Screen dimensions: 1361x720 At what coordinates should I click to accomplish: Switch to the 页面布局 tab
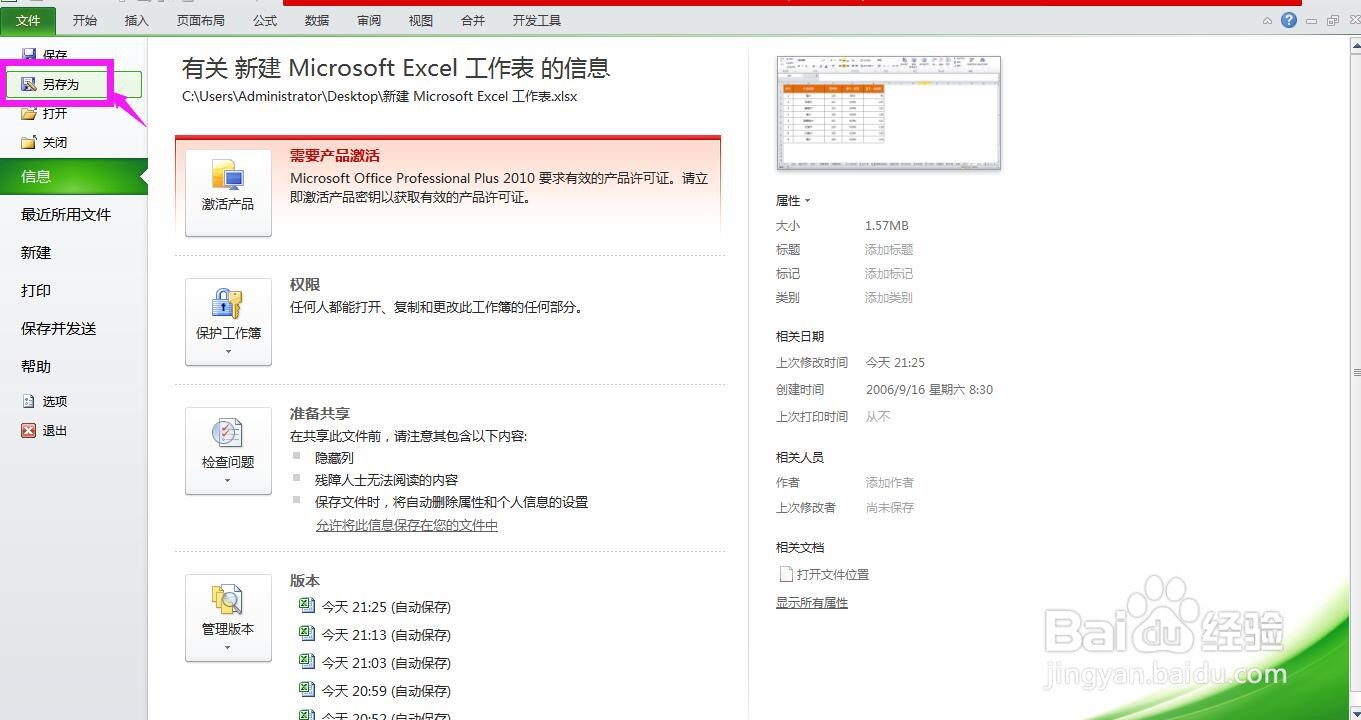tap(201, 20)
